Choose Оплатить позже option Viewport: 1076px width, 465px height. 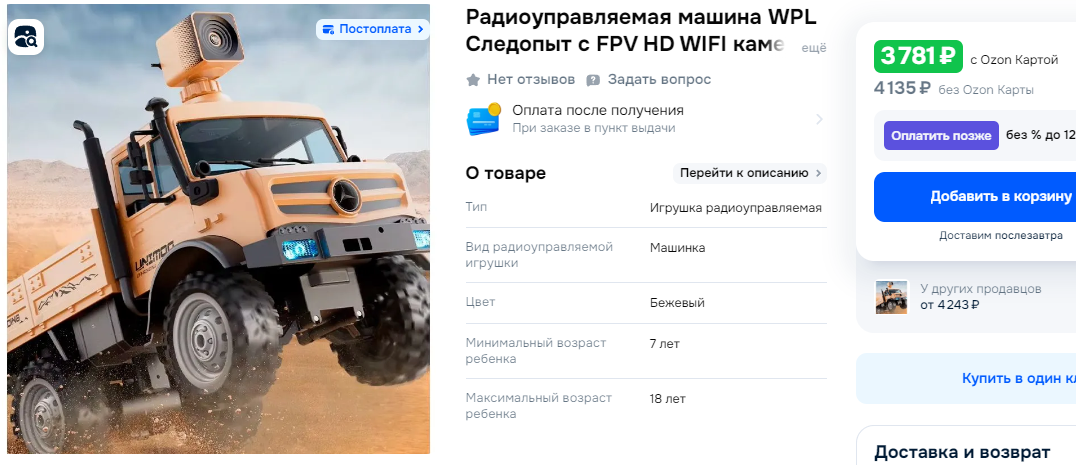click(941, 136)
